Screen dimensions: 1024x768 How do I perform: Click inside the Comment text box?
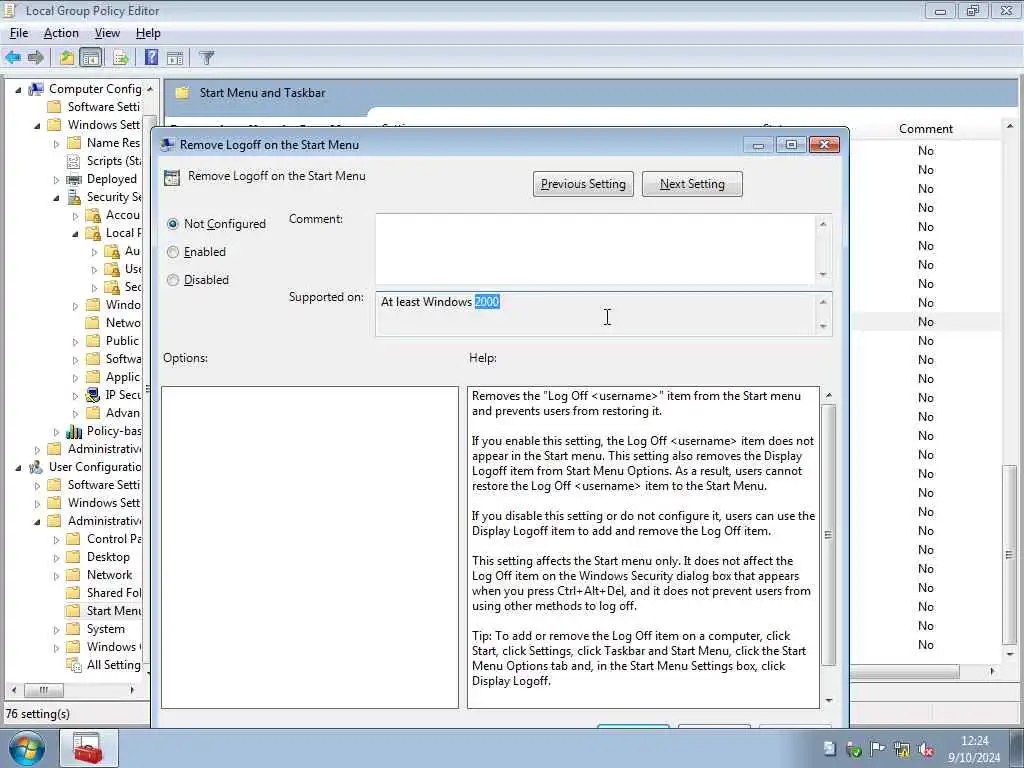tap(596, 249)
